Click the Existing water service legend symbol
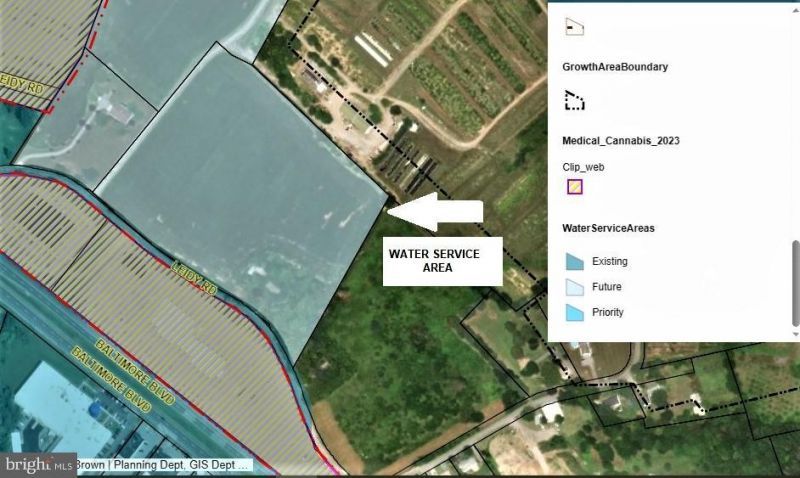The image size is (800, 478). point(574,261)
